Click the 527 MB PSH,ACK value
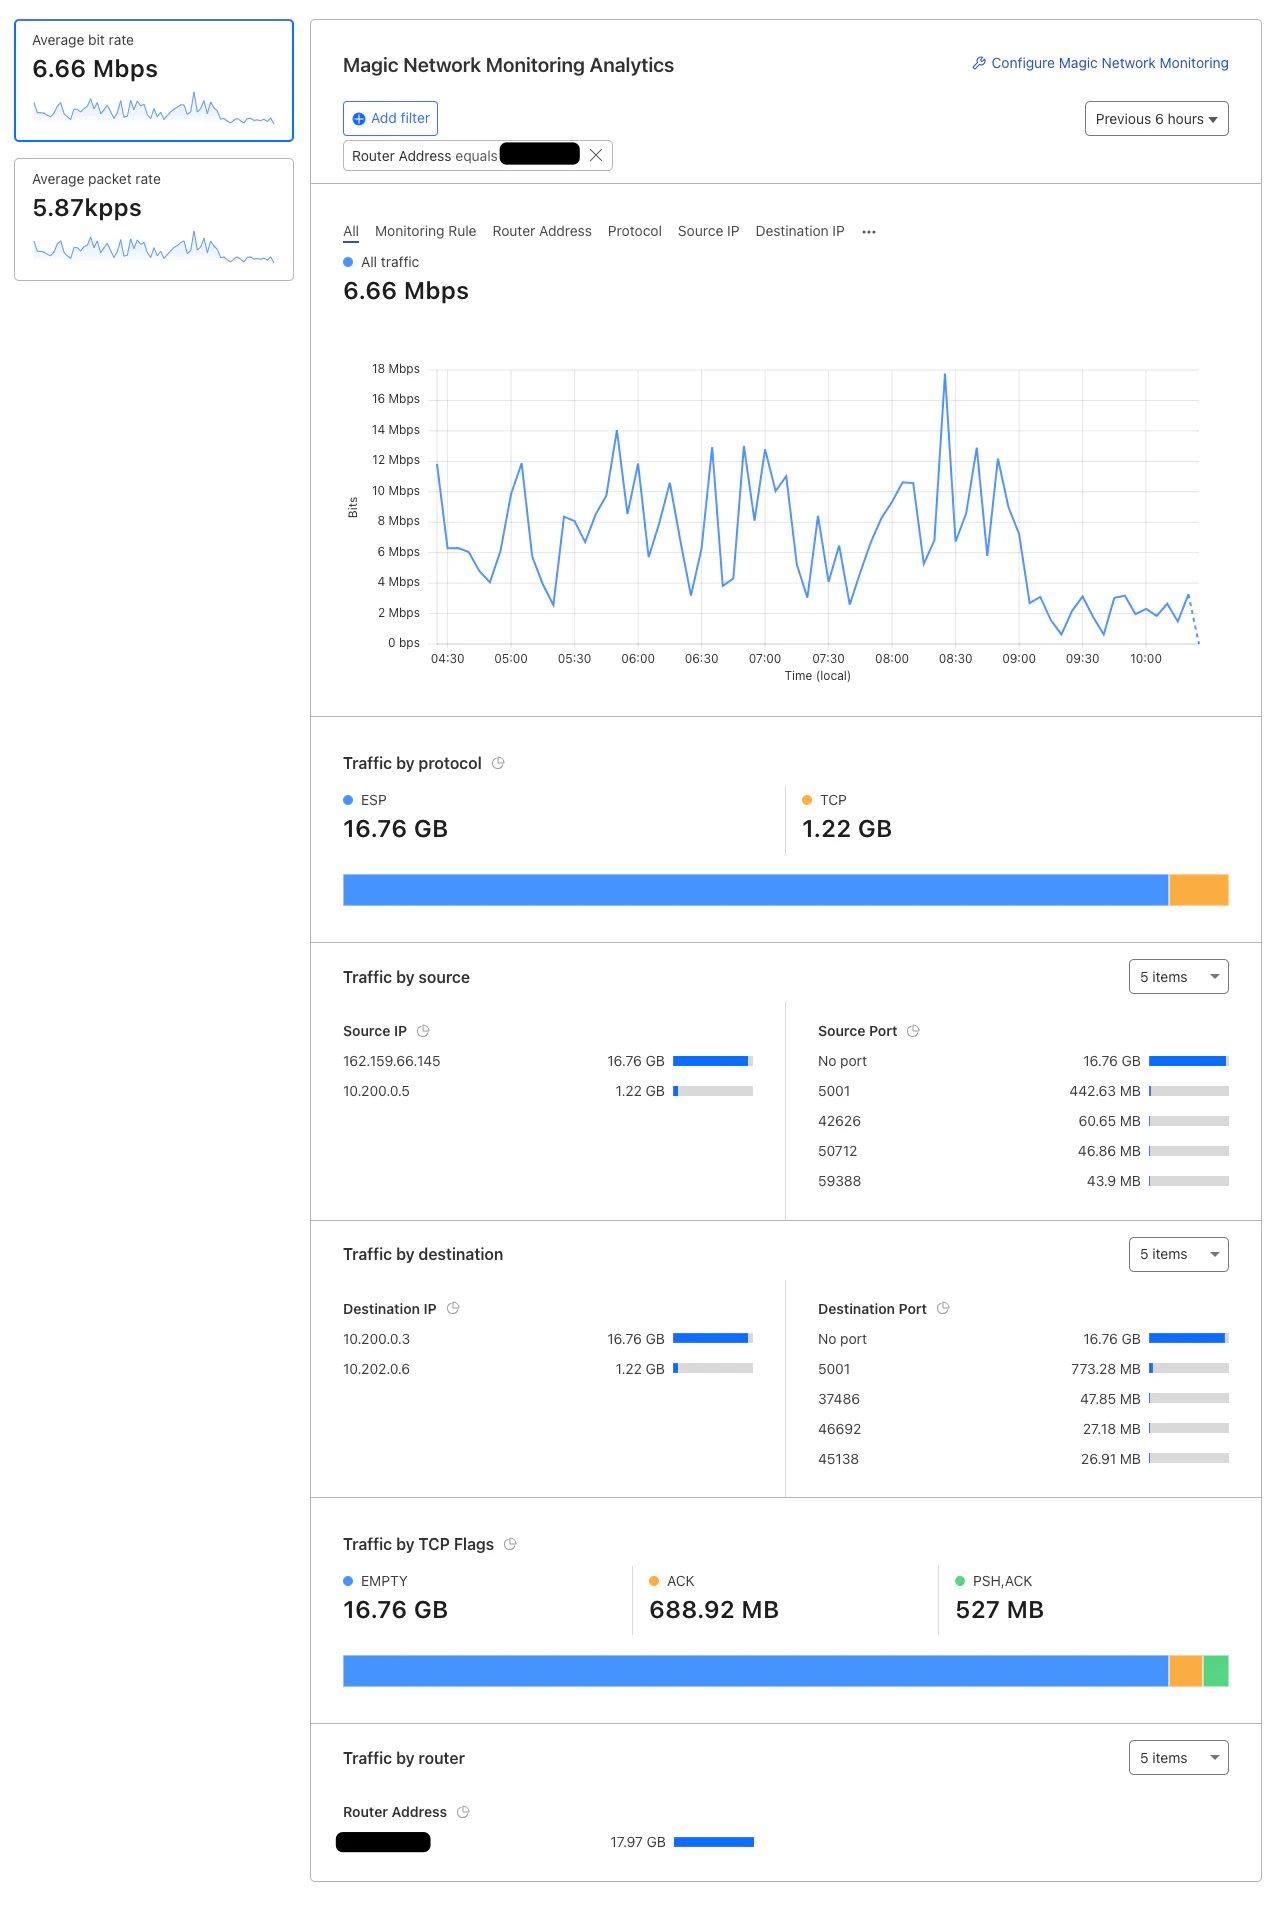 (999, 1610)
